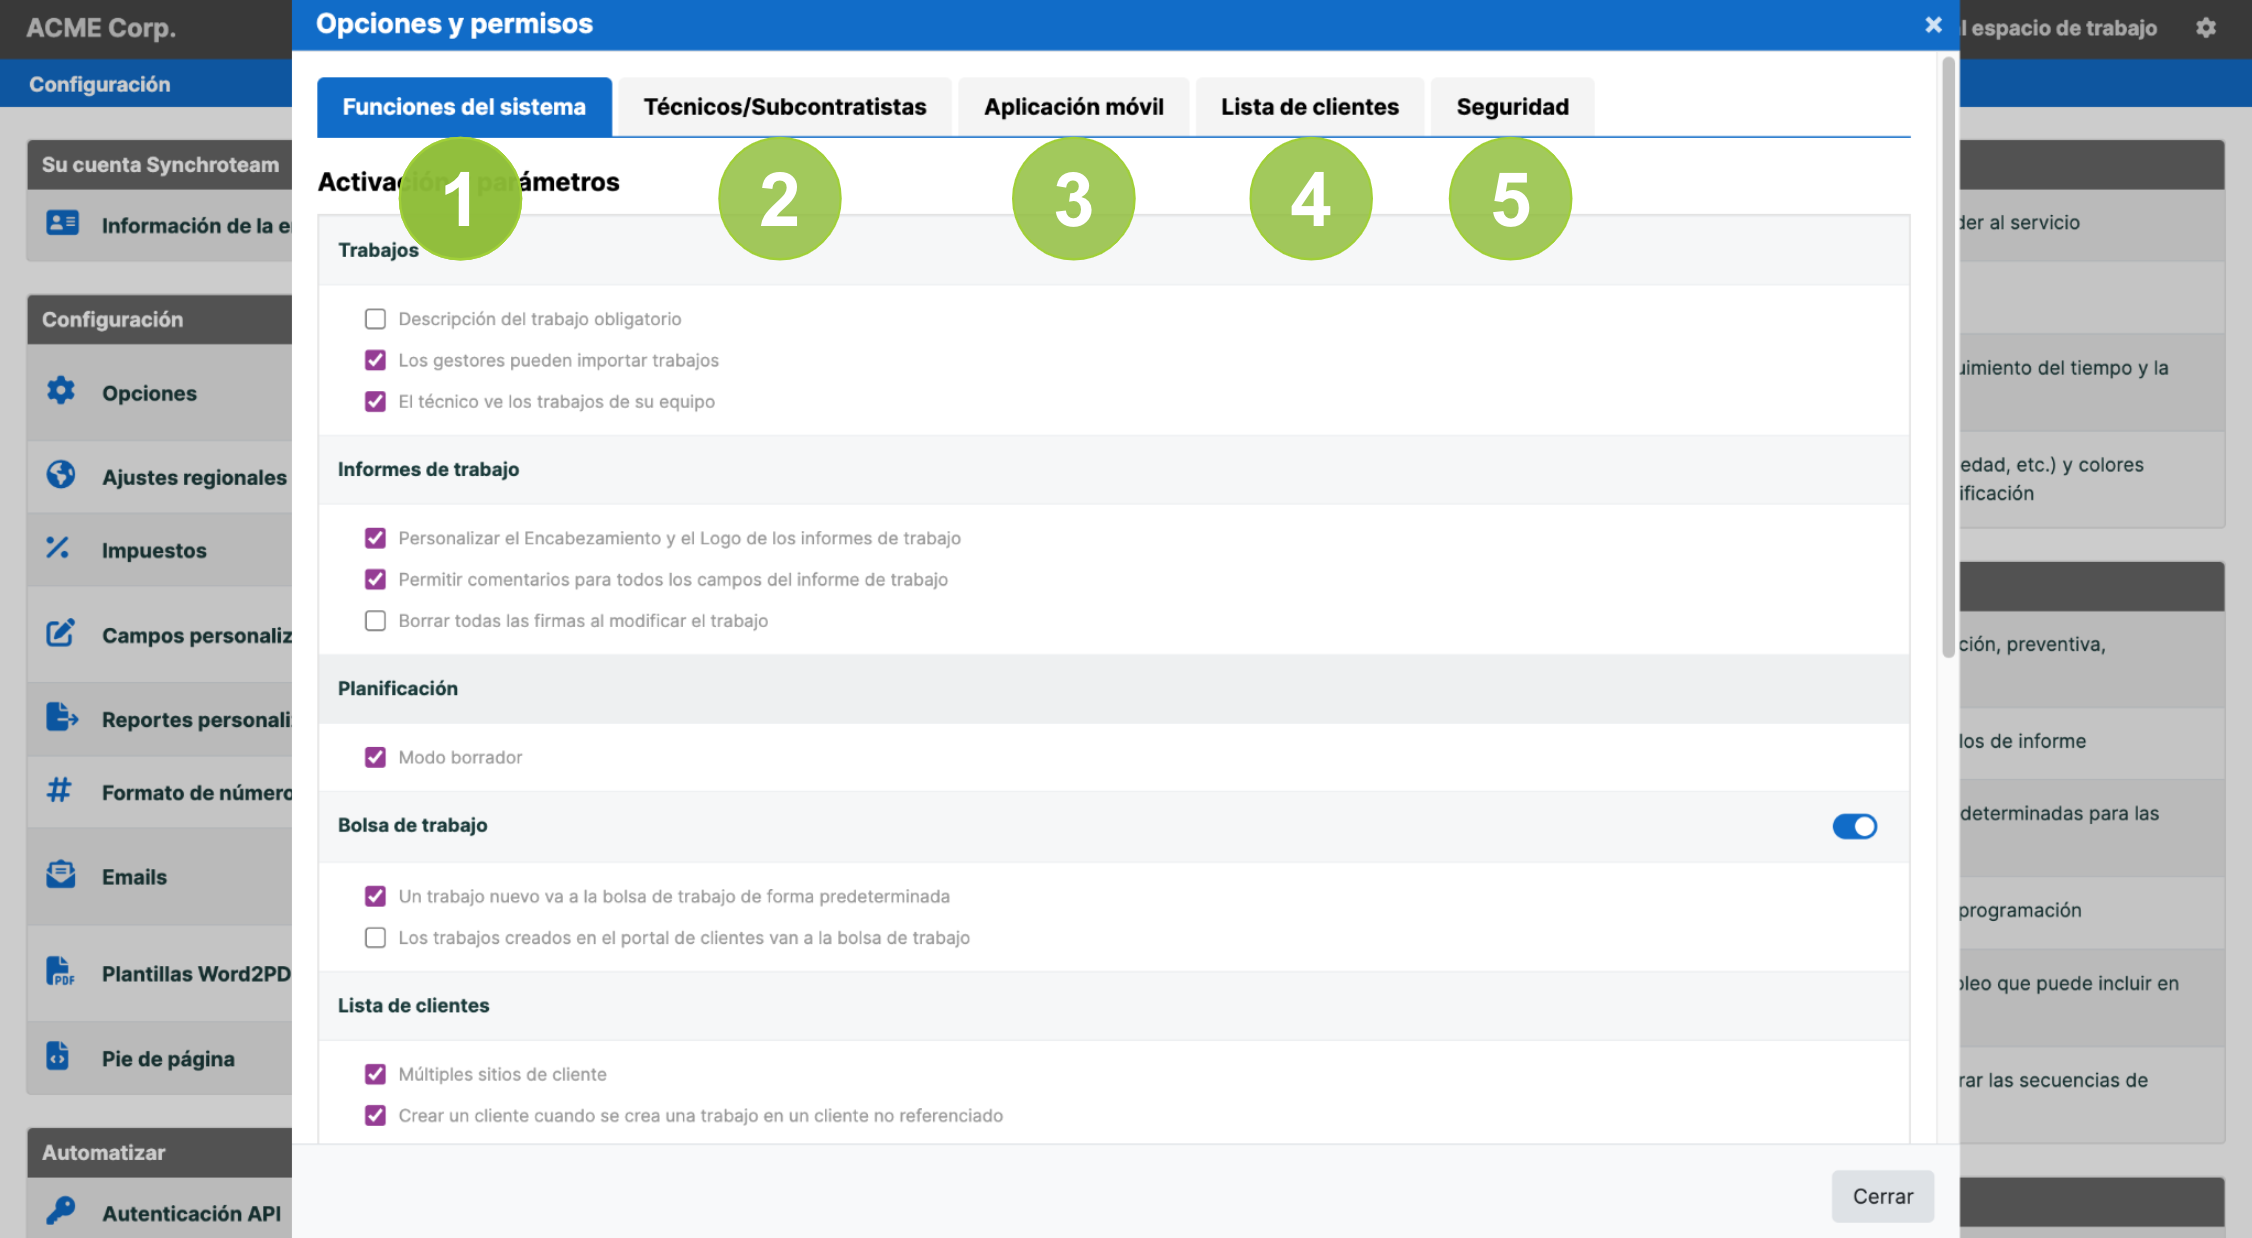This screenshot has width=2252, height=1238.
Task: Click the PDF icon for Plantillas Word2PDF
Action: pos(60,971)
